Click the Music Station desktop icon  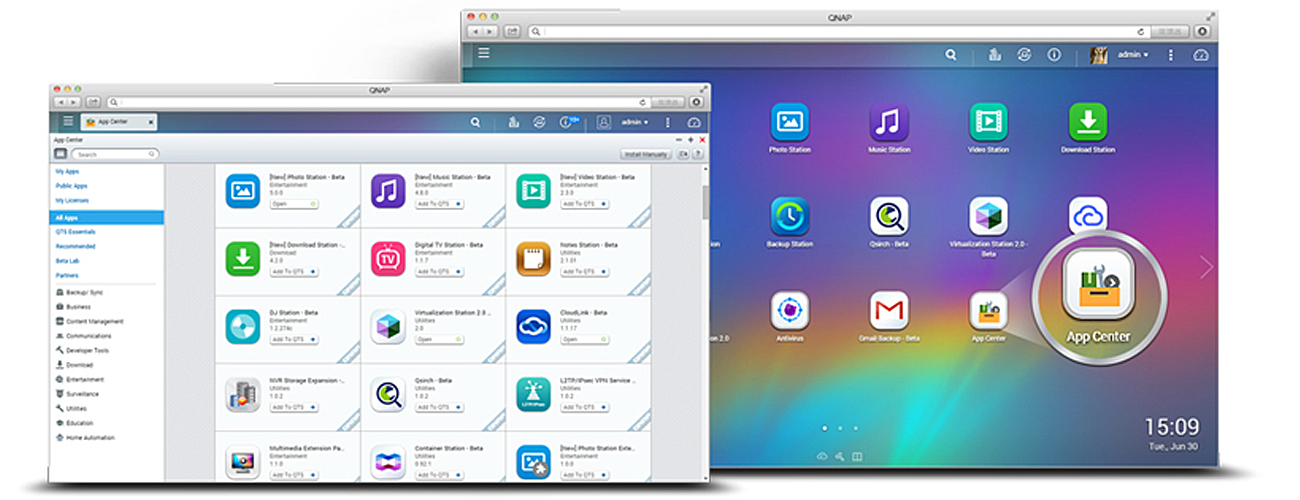[888, 122]
